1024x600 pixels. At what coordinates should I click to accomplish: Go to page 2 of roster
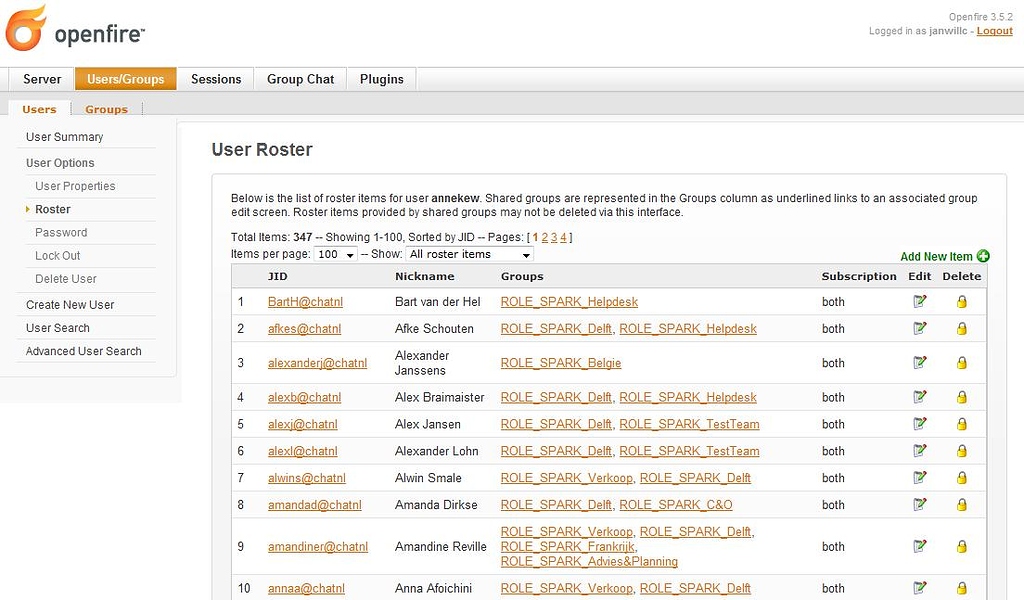pyautogui.click(x=545, y=237)
